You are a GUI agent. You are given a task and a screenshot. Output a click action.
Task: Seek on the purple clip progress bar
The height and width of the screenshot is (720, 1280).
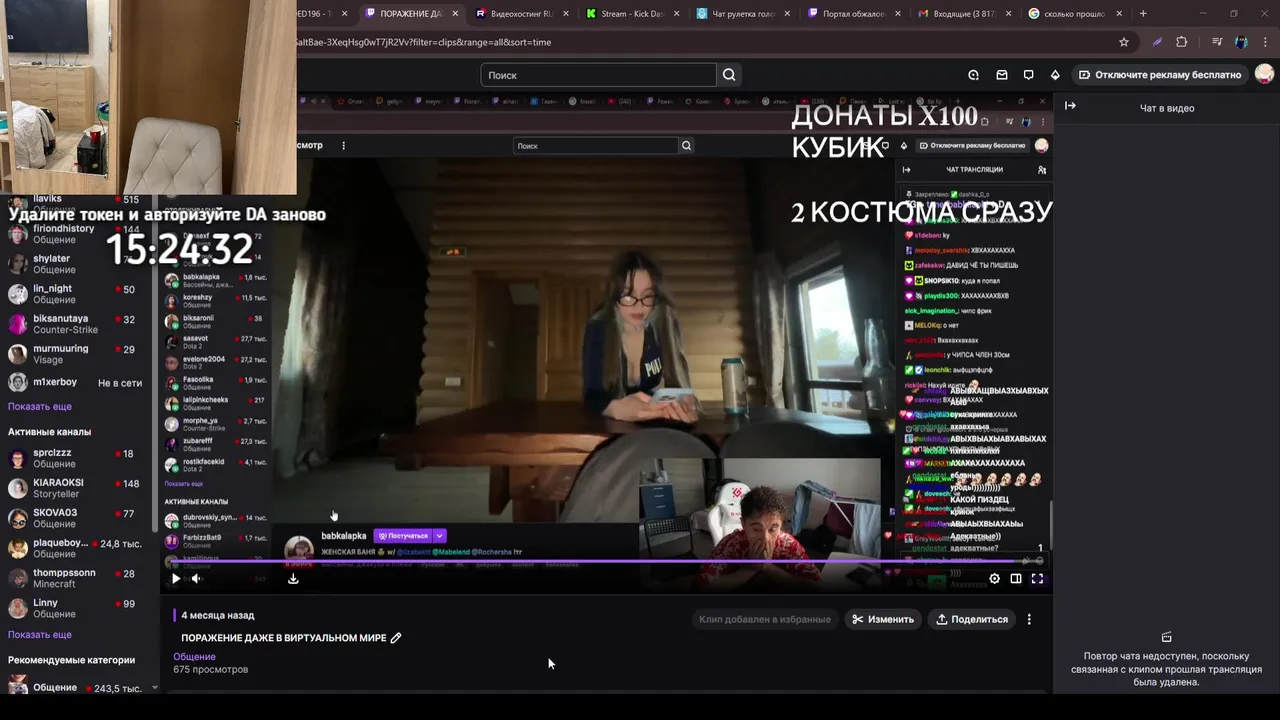[606, 561]
